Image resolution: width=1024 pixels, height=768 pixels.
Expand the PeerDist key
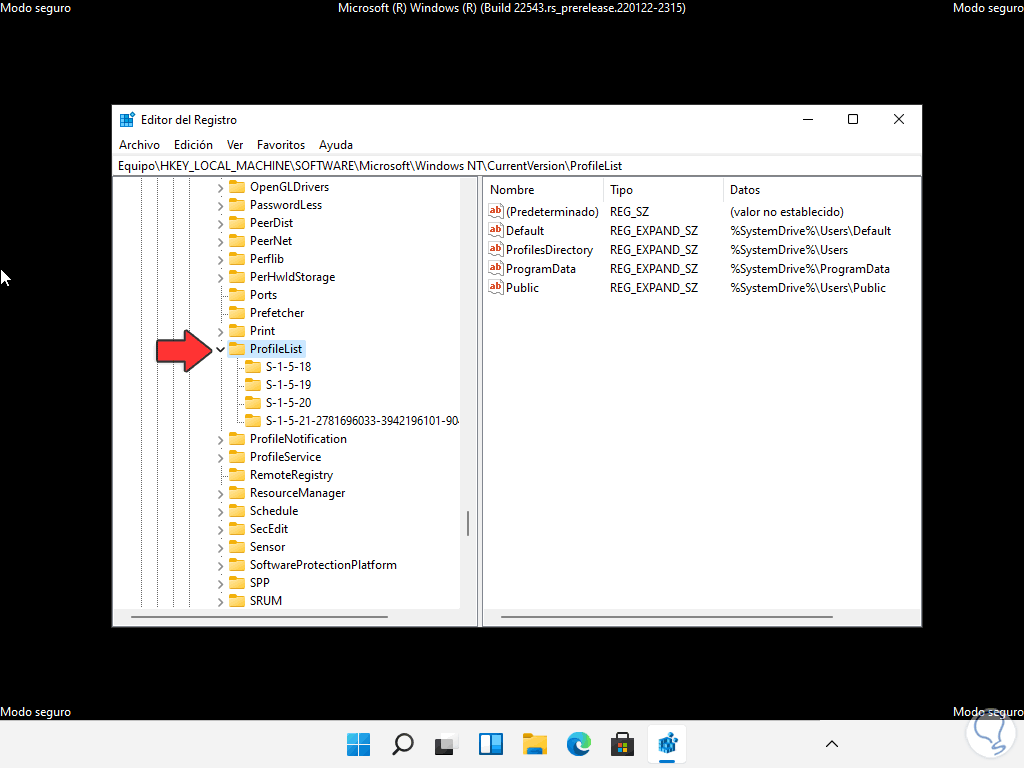(x=221, y=223)
